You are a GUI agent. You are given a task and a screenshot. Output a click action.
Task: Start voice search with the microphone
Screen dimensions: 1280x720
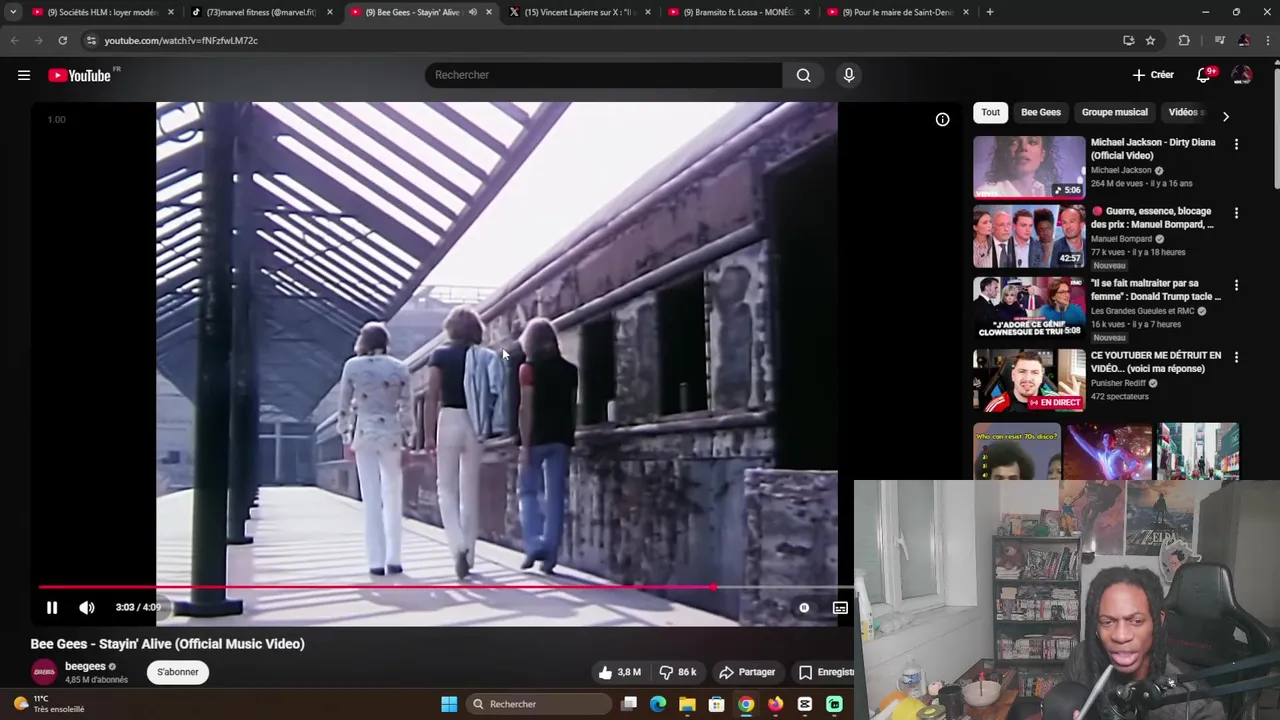(x=849, y=75)
